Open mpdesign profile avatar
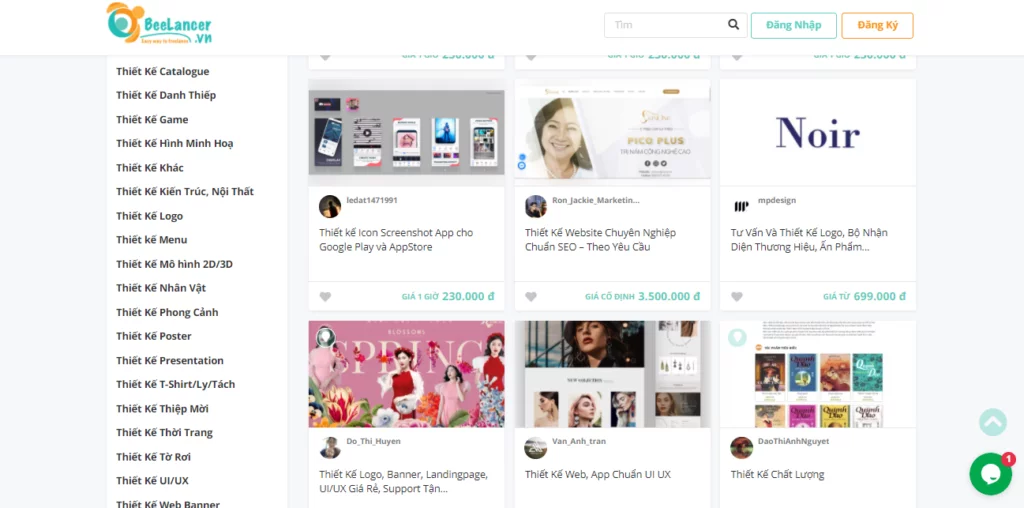The width and height of the screenshot is (1024, 508). (741, 206)
